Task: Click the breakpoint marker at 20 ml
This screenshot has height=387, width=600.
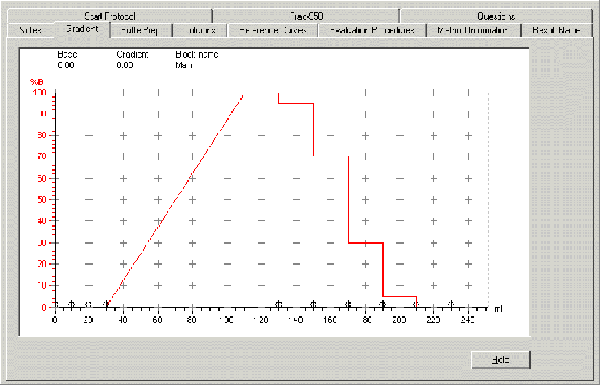Action: pyautogui.click(x=88, y=305)
